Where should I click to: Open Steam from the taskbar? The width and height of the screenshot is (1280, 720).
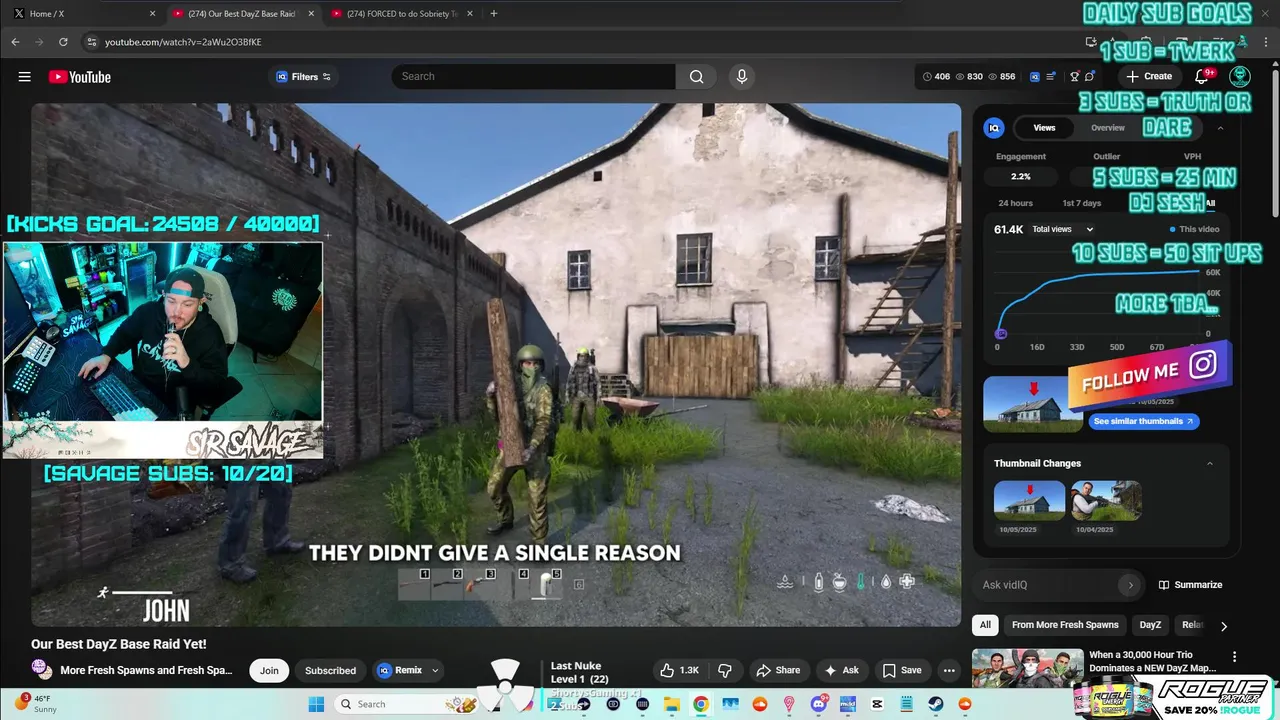936,704
